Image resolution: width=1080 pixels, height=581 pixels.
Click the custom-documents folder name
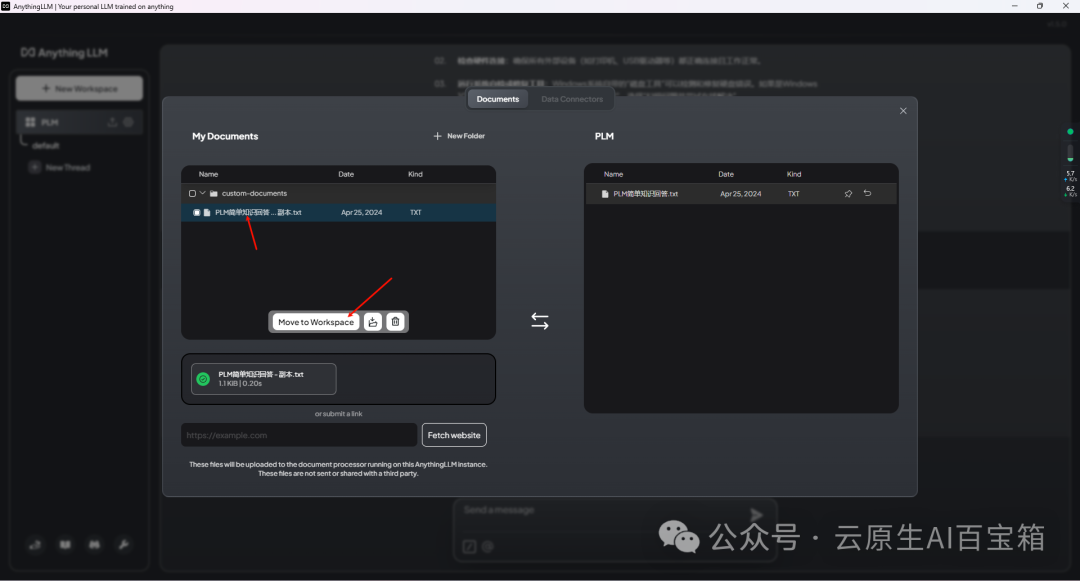(254, 193)
